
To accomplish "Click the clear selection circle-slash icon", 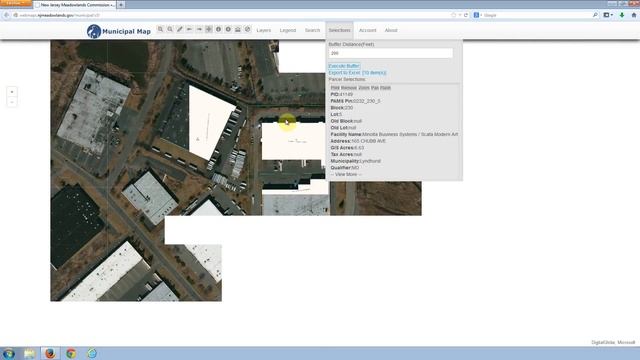I will pyautogui.click(x=247, y=29).
